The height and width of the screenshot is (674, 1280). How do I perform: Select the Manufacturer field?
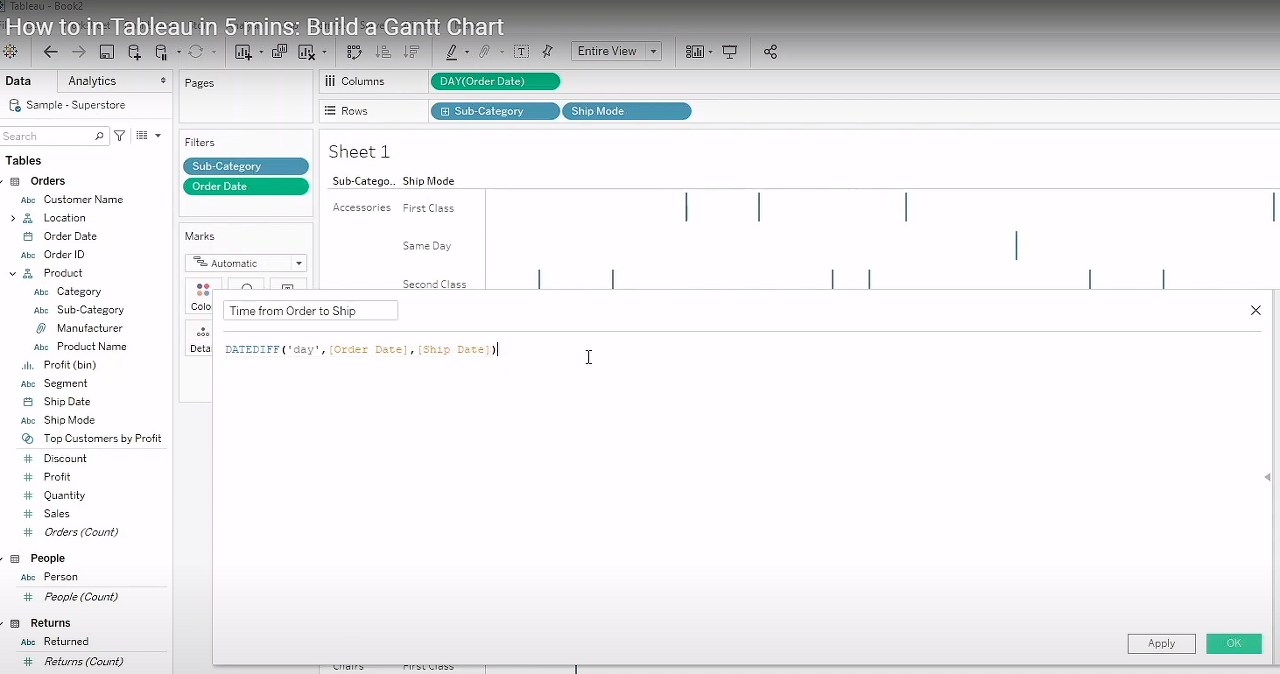(x=89, y=328)
